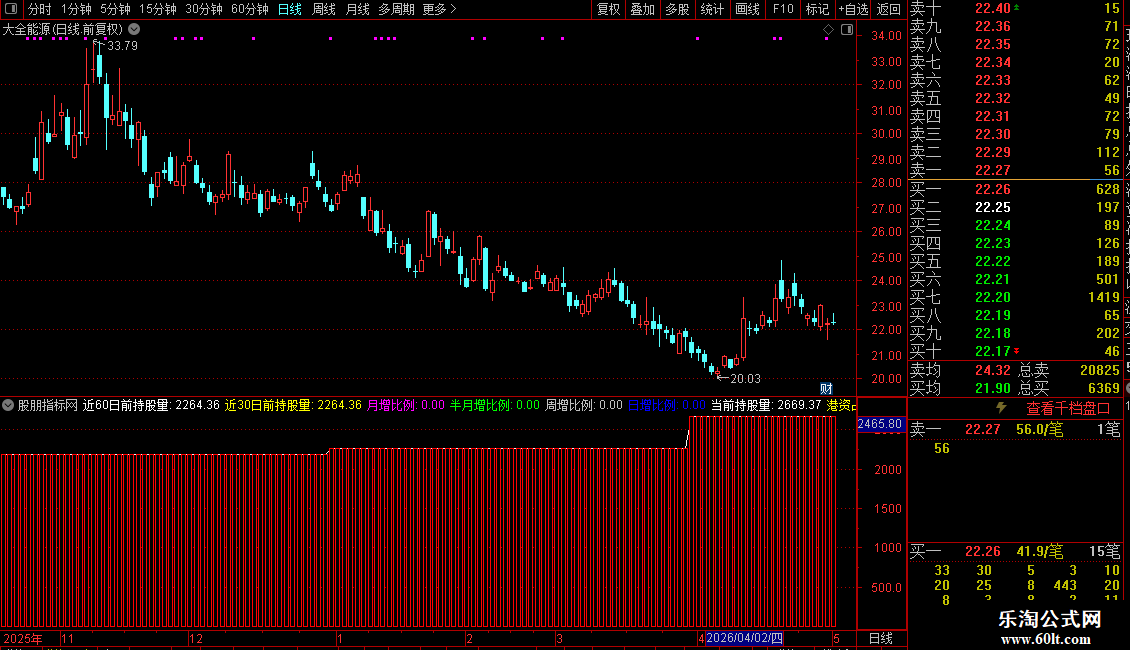Image resolution: width=1130 pixels, height=650 pixels.
Task: Expand the 股朋指标网 indicator dropdown
Action: (8, 405)
